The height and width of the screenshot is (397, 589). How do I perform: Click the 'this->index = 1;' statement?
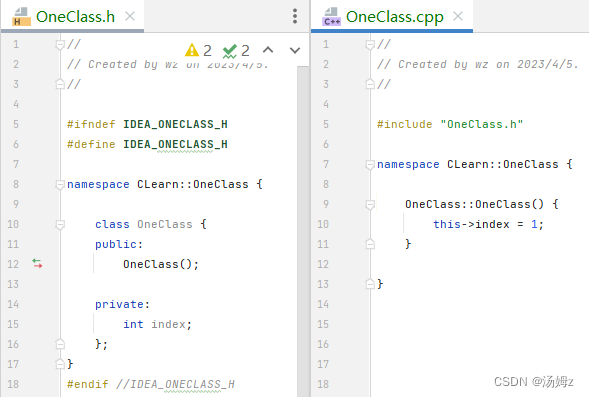pyautogui.click(x=488, y=224)
